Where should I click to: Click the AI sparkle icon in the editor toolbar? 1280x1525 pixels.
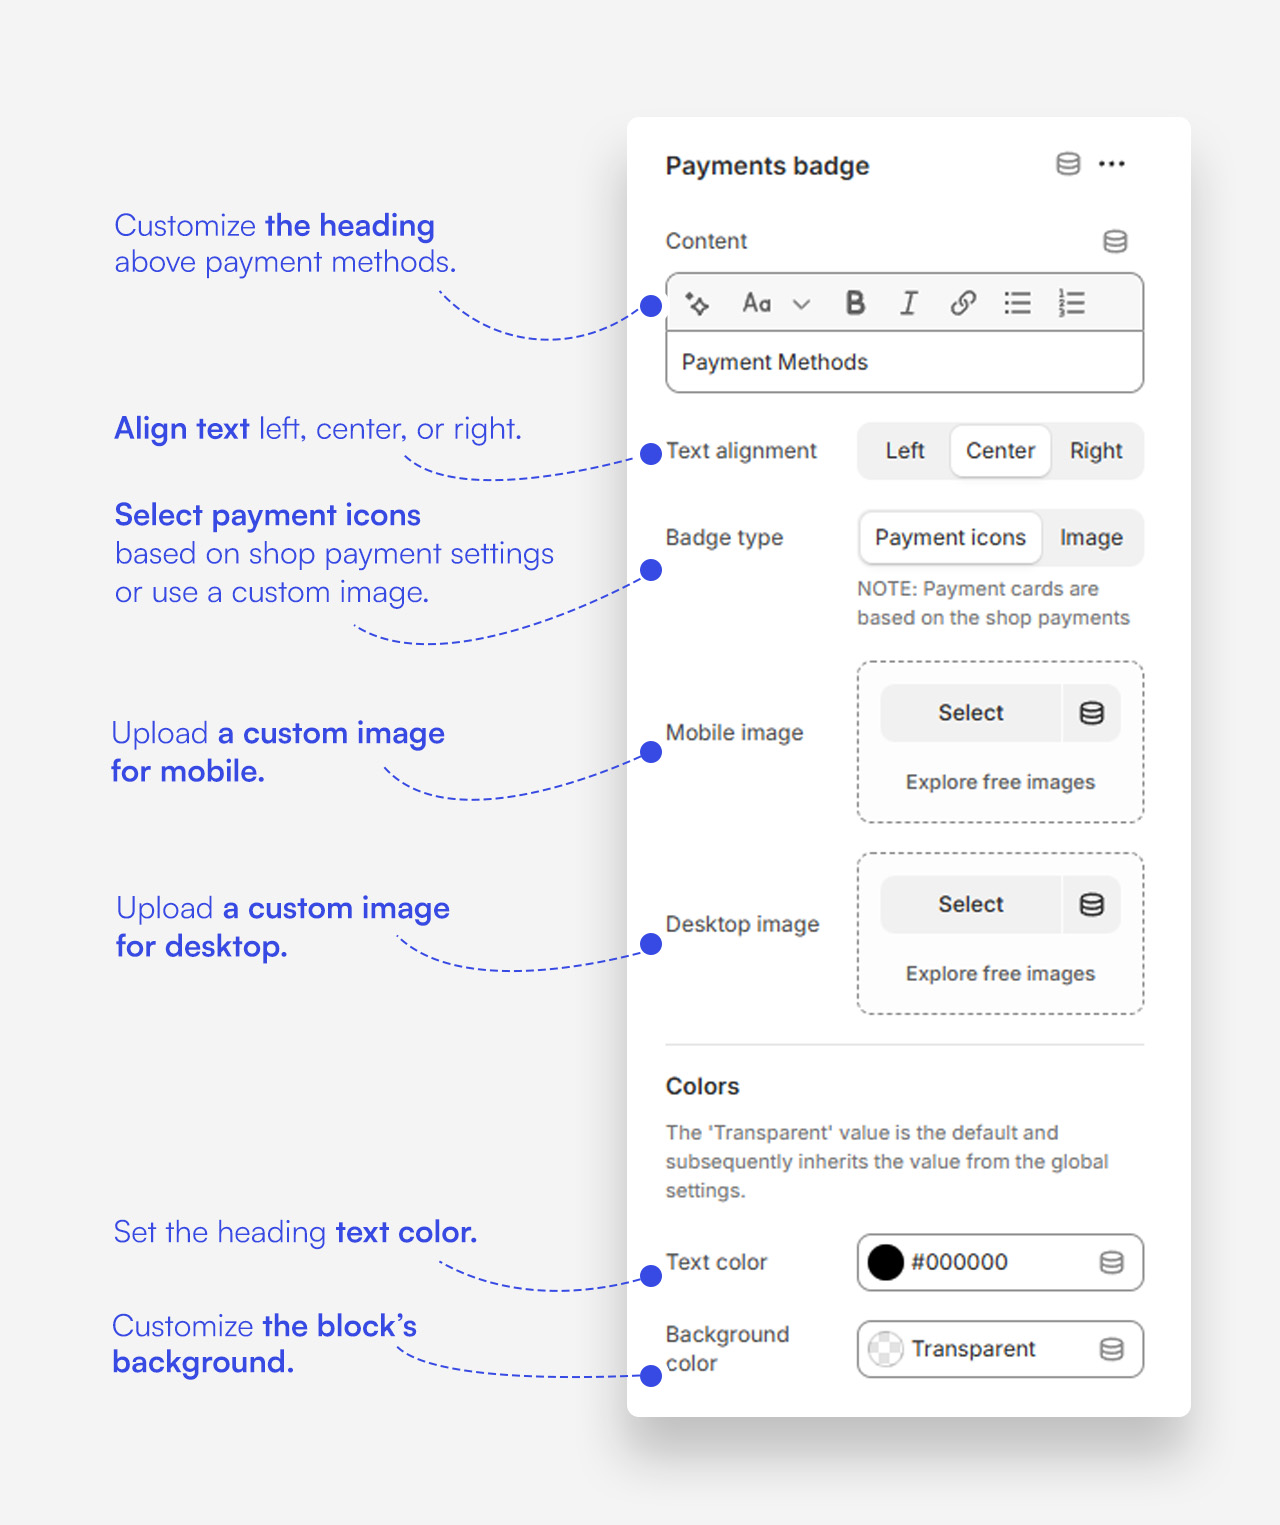click(x=698, y=303)
